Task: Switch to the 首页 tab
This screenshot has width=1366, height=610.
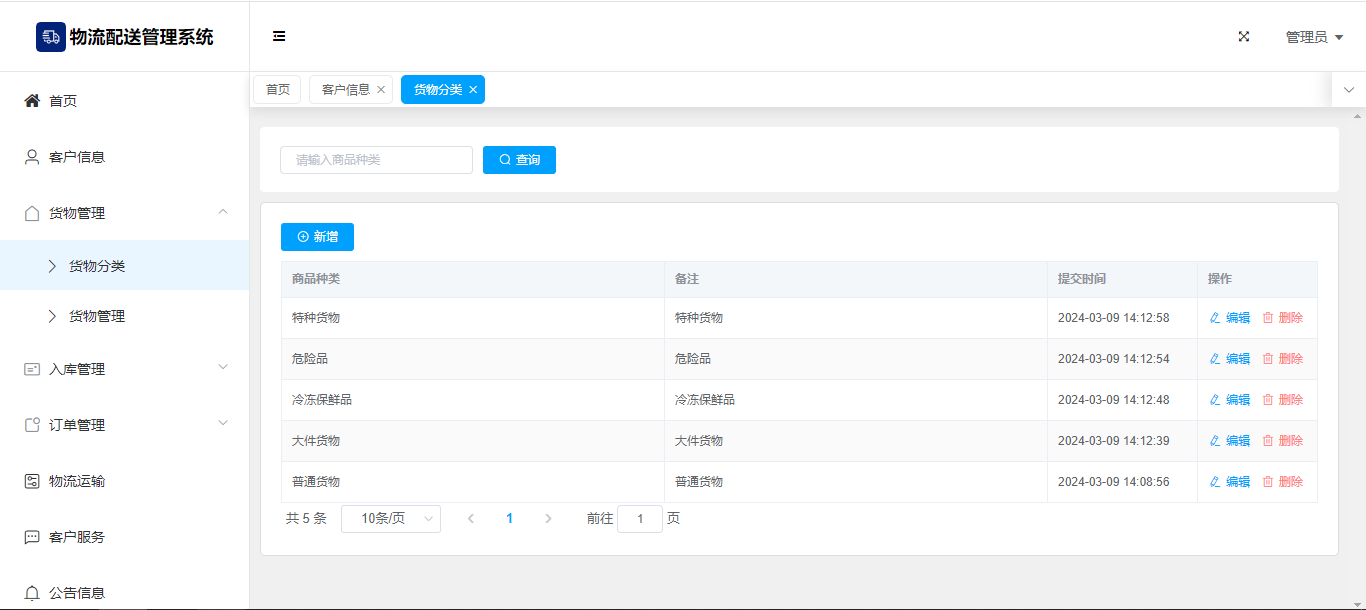Action: 277,90
